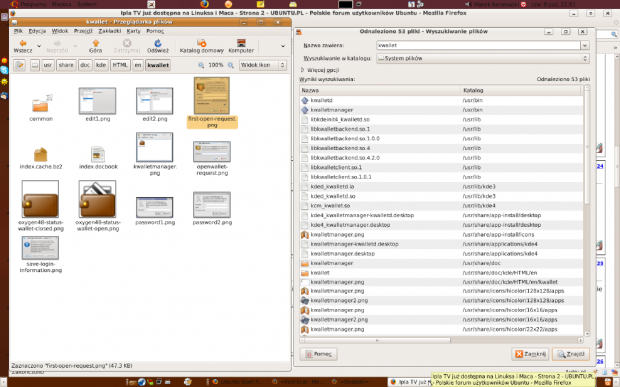This screenshot has width=620, height=387.
Task: Select the HTML path breadcrumb button
Action: [120, 65]
